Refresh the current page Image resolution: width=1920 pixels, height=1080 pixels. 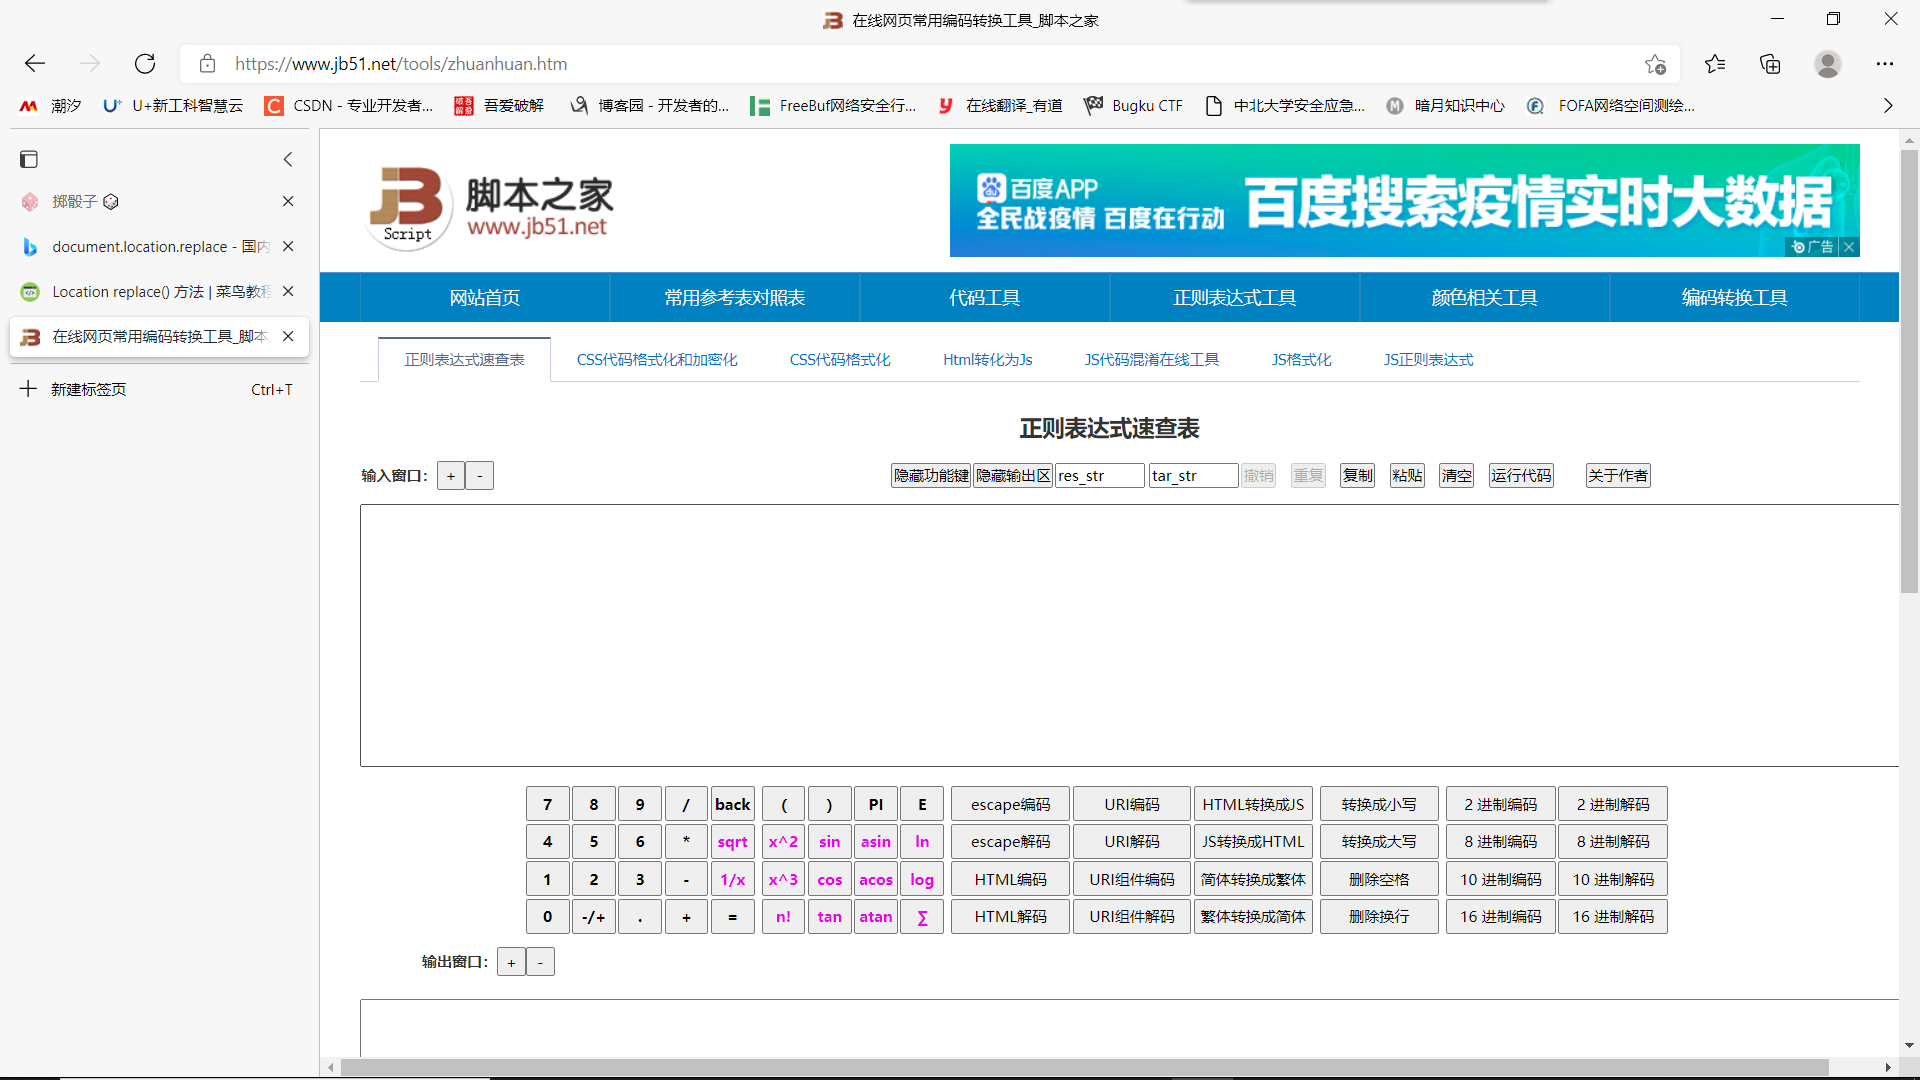point(145,64)
